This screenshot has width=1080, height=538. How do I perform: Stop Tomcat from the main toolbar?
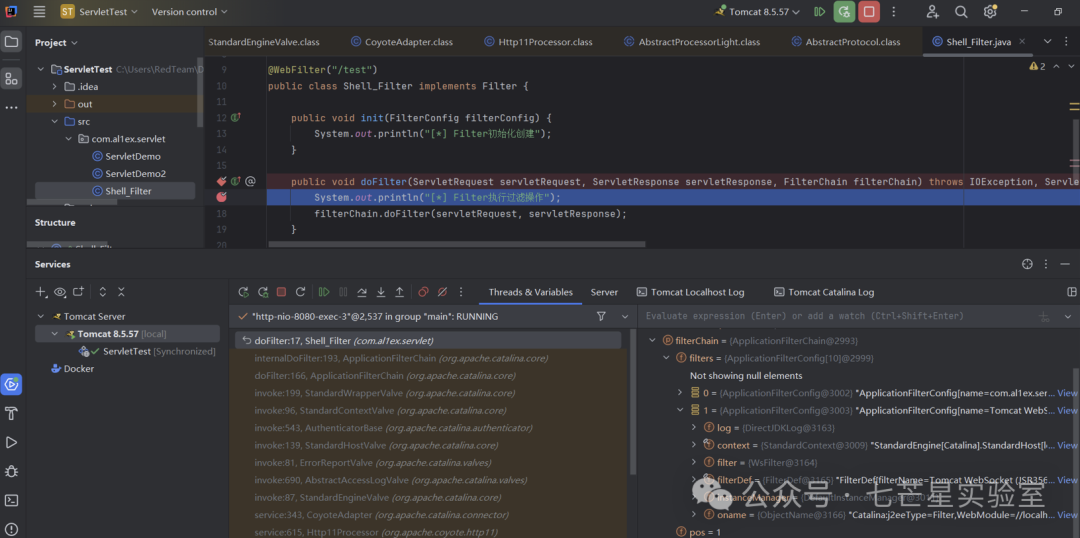click(x=869, y=12)
